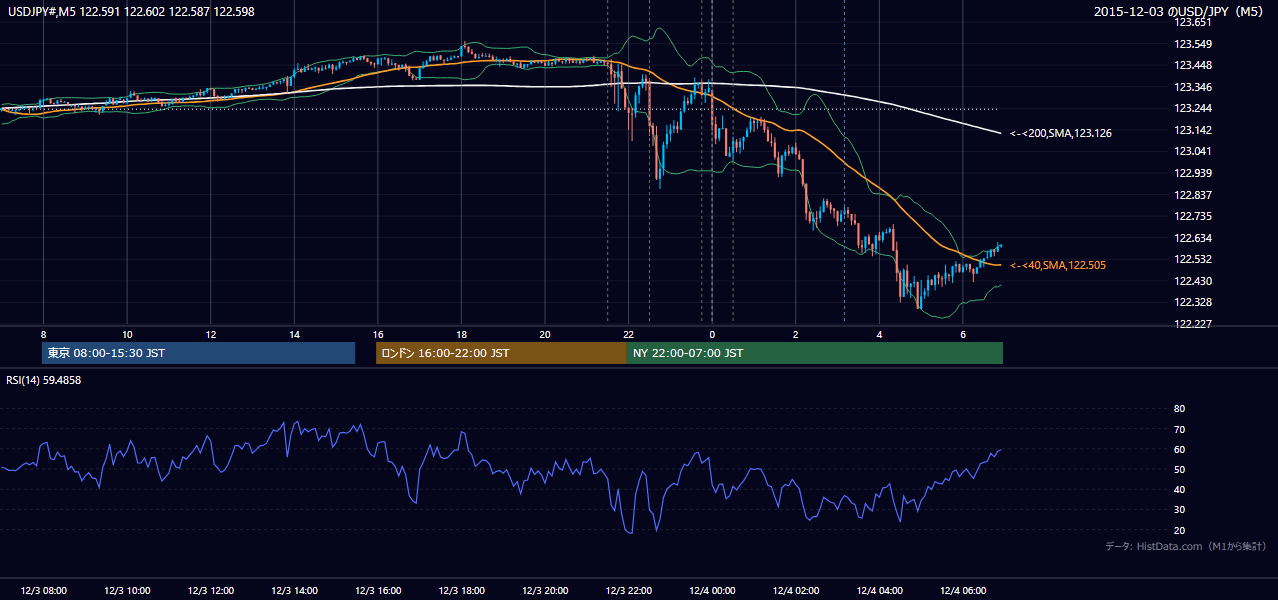Click the RSI(14) 59.4858 indicator label
The image size is (1278, 600).
pos(43,380)
